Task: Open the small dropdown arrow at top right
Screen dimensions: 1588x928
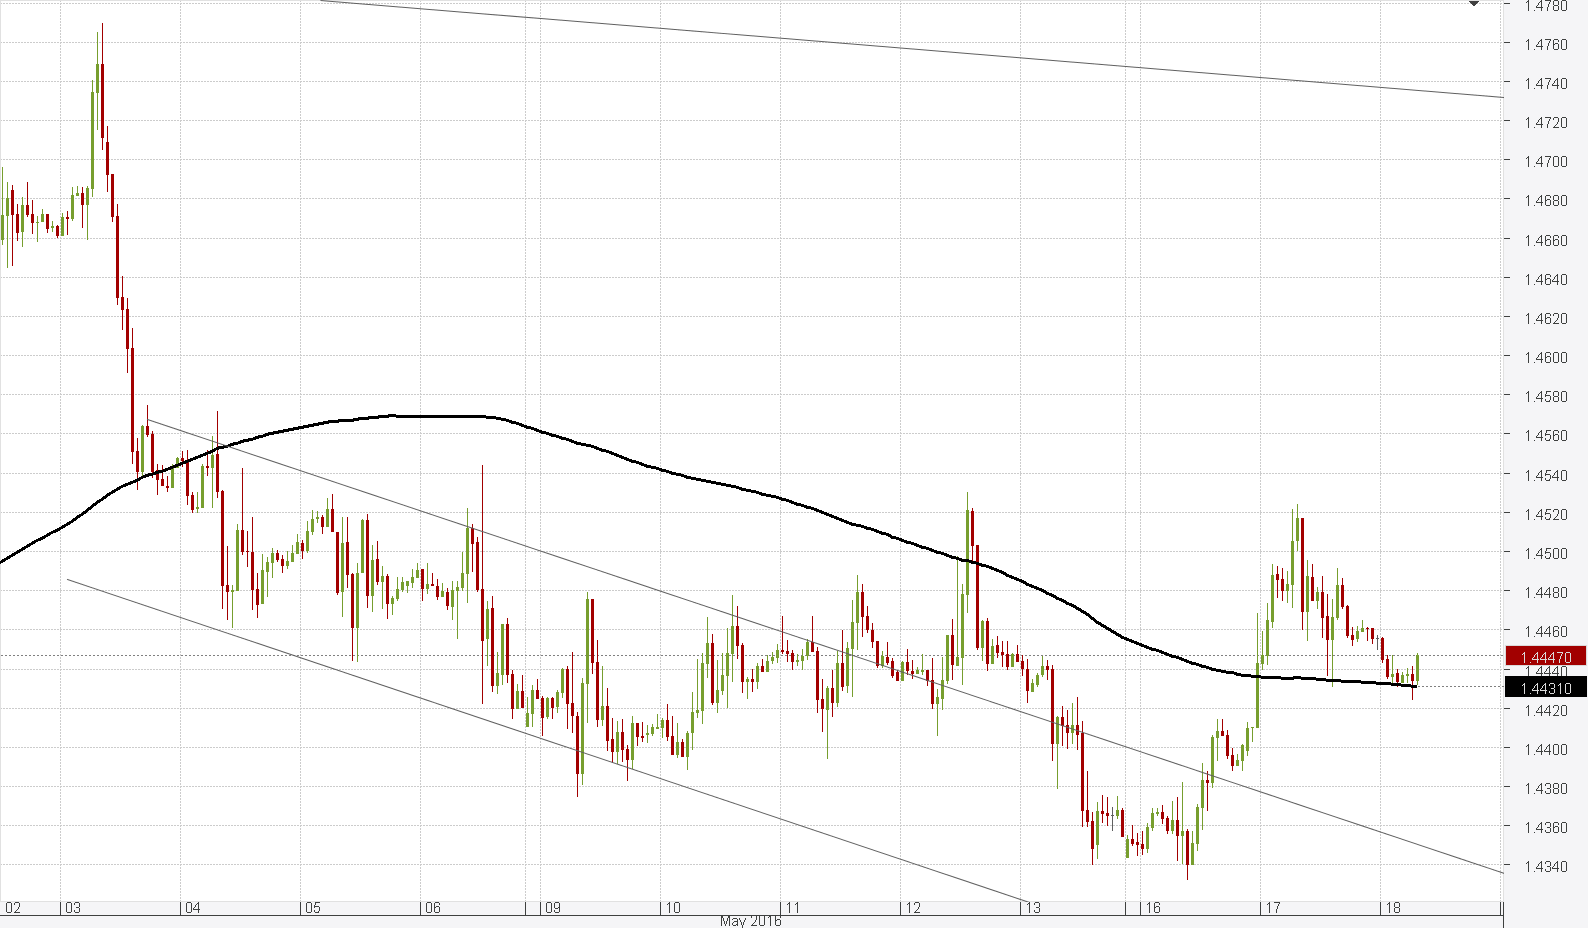Action: [x=1474, y=5]
